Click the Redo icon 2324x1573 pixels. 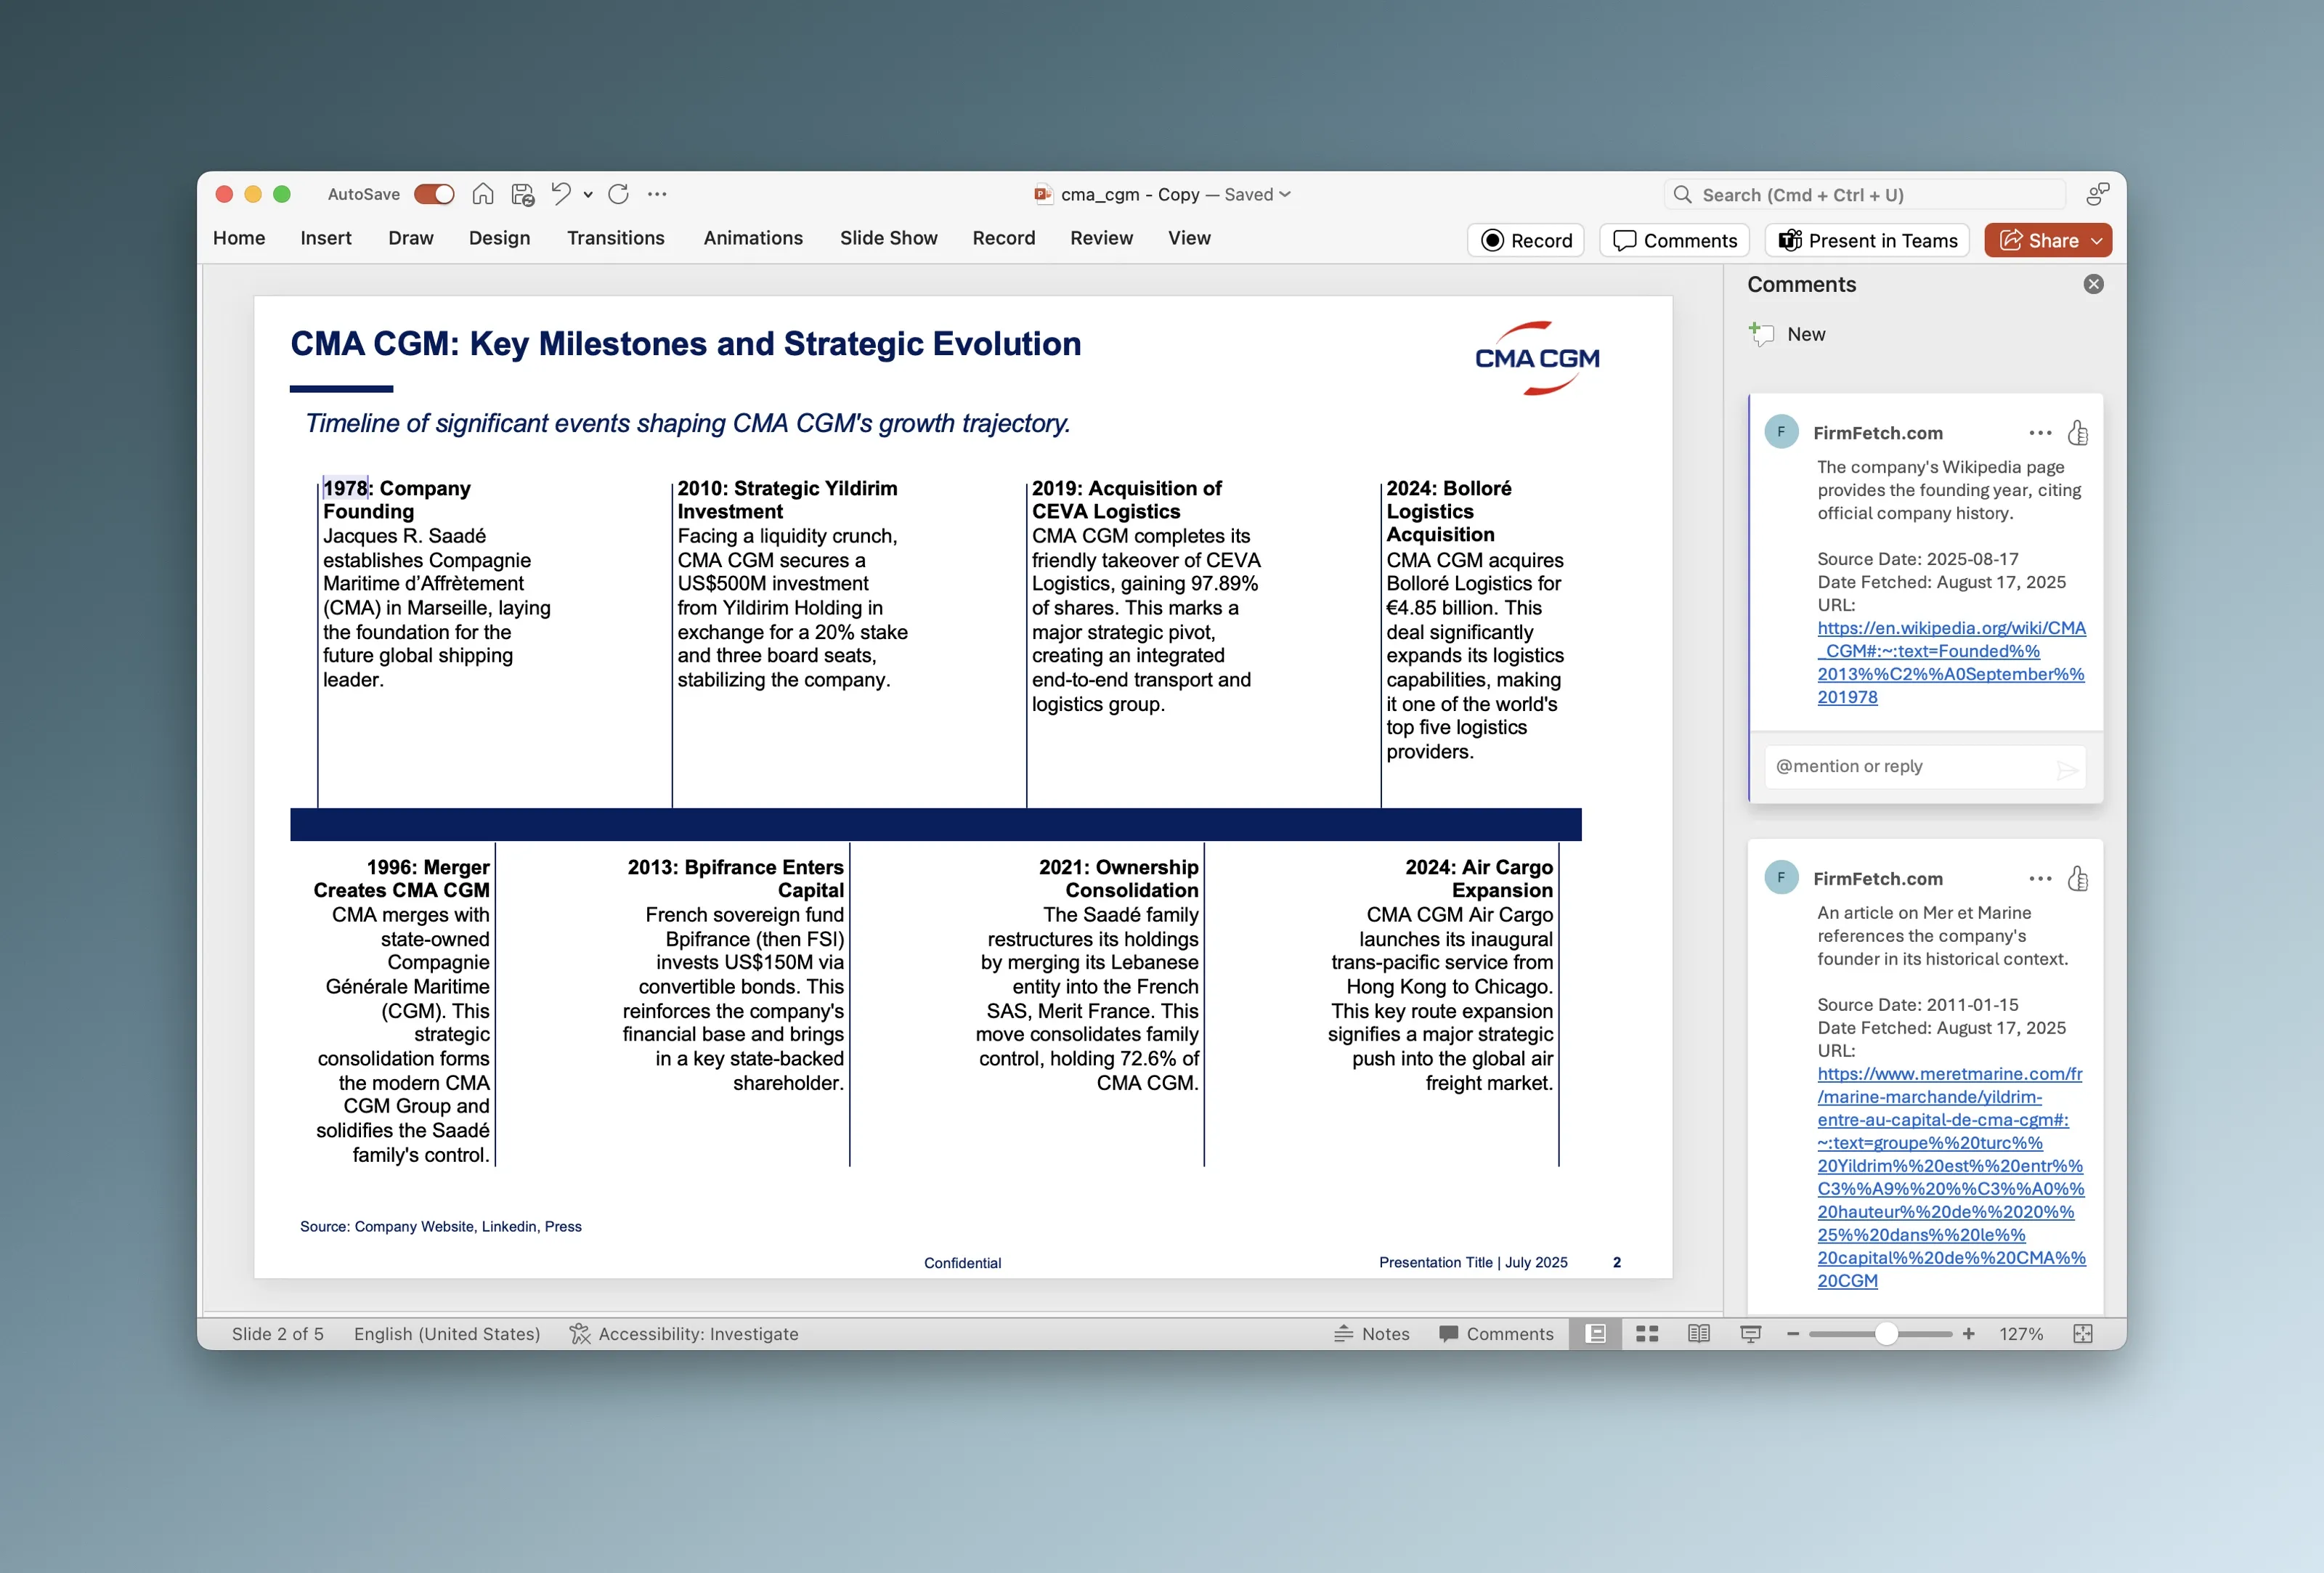coord(619,194)
